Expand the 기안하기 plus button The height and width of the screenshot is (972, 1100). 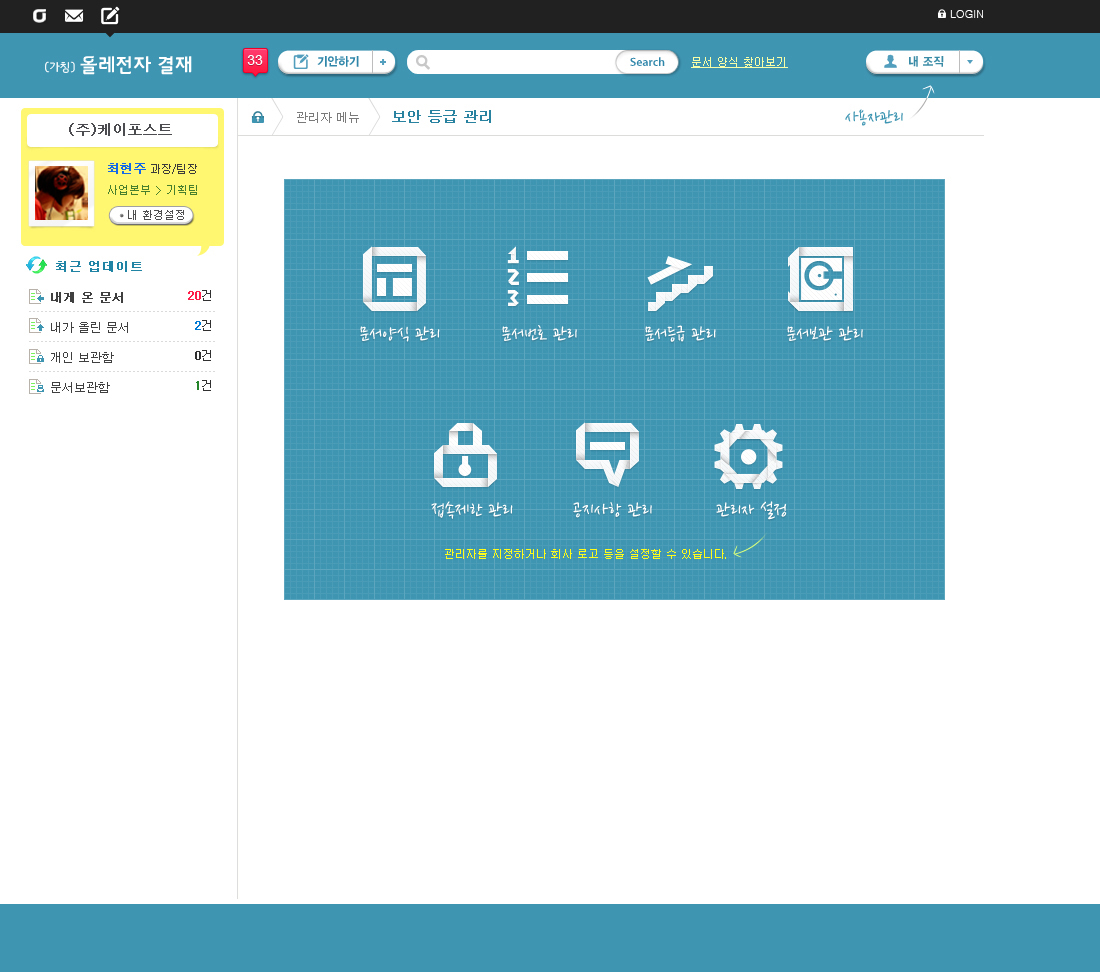point(383,62)
